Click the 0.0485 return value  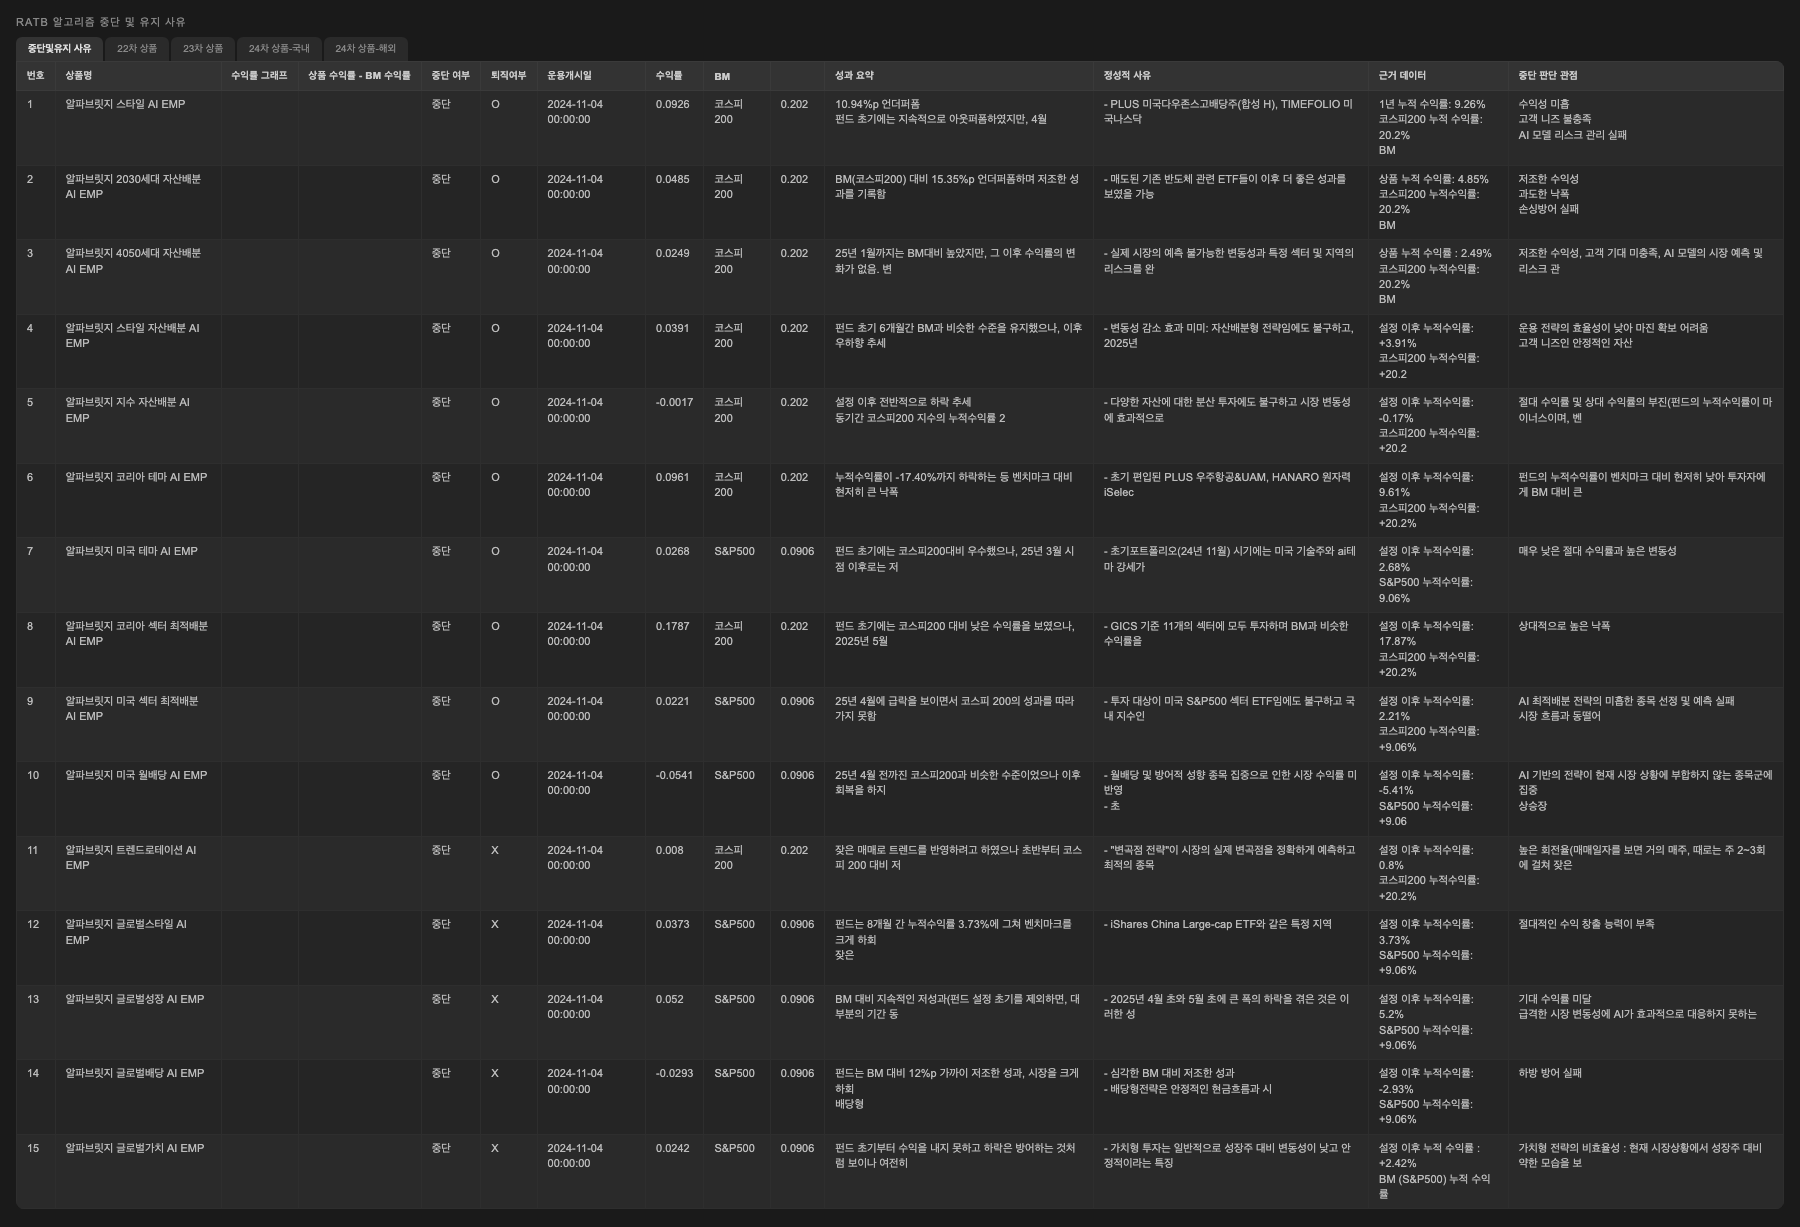point(672,179)
